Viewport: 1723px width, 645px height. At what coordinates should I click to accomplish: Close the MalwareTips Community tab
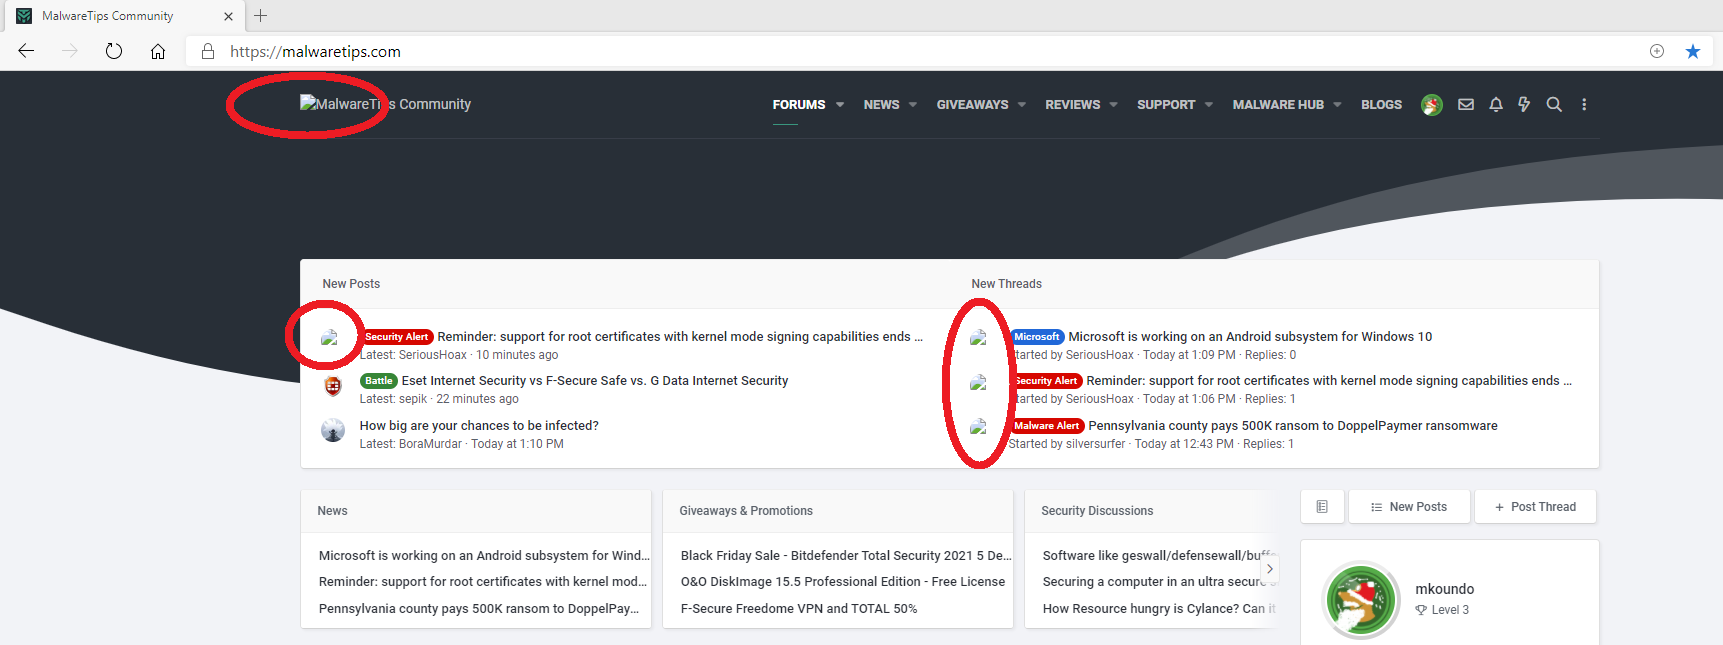(x=228, y=16)
